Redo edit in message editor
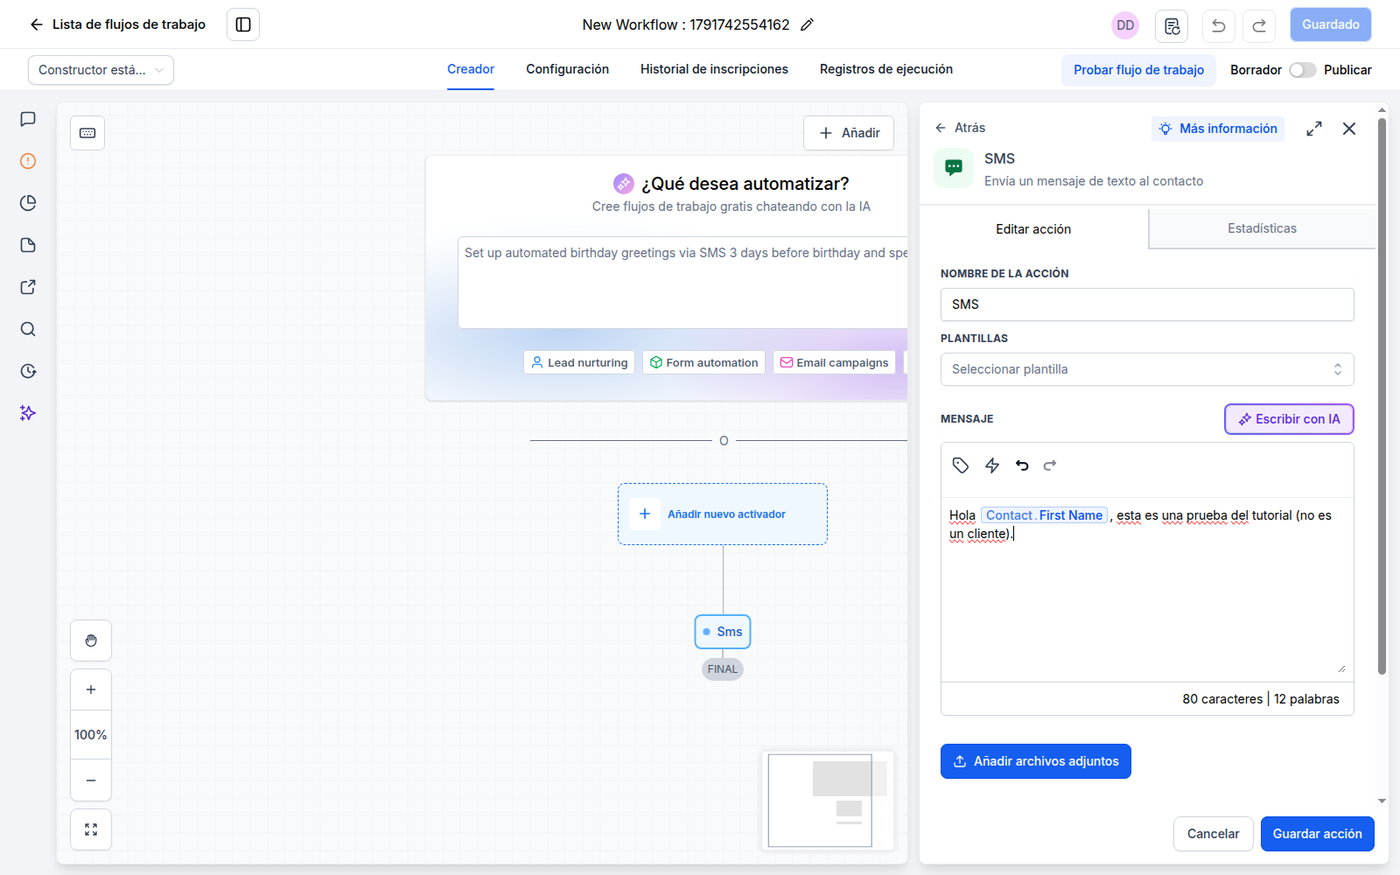The height and width of the screenshot is (875, 1400). coord(1050,465)
